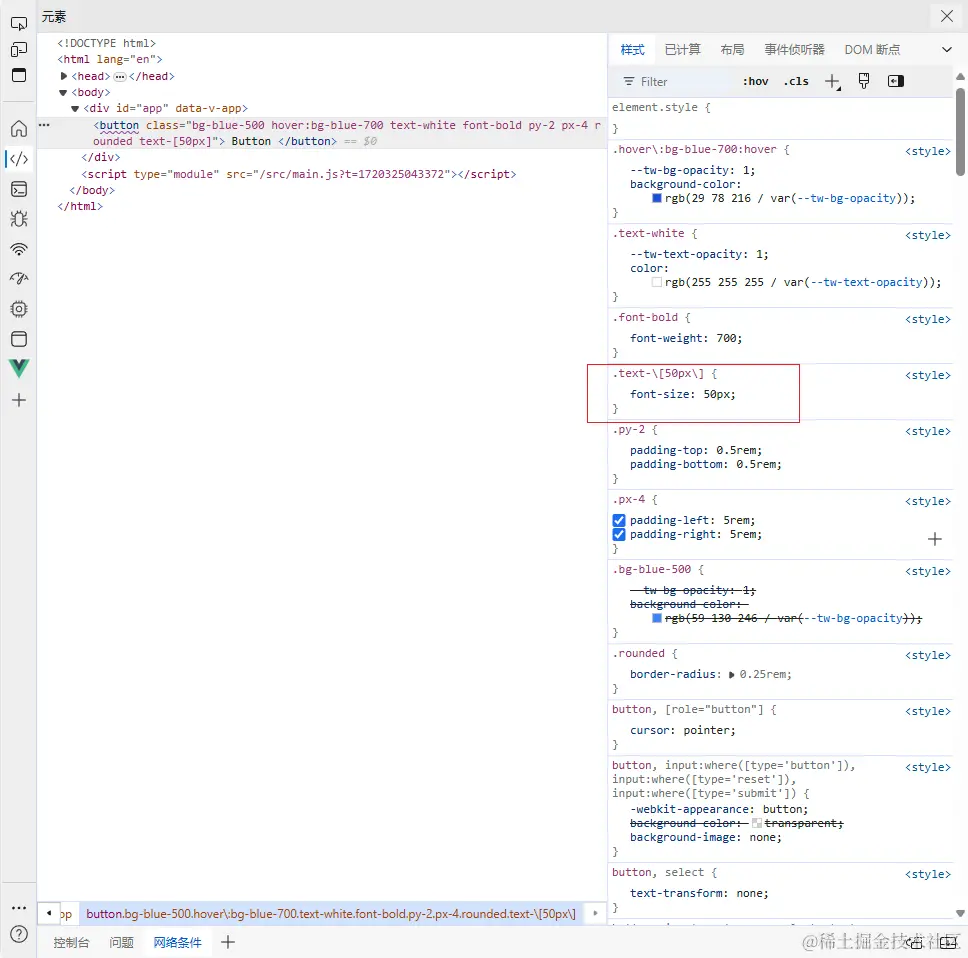Open color picker for rgb(29 78 216) swatch
The width and height of the screenshot is (968, 958).
click(657, 198)
